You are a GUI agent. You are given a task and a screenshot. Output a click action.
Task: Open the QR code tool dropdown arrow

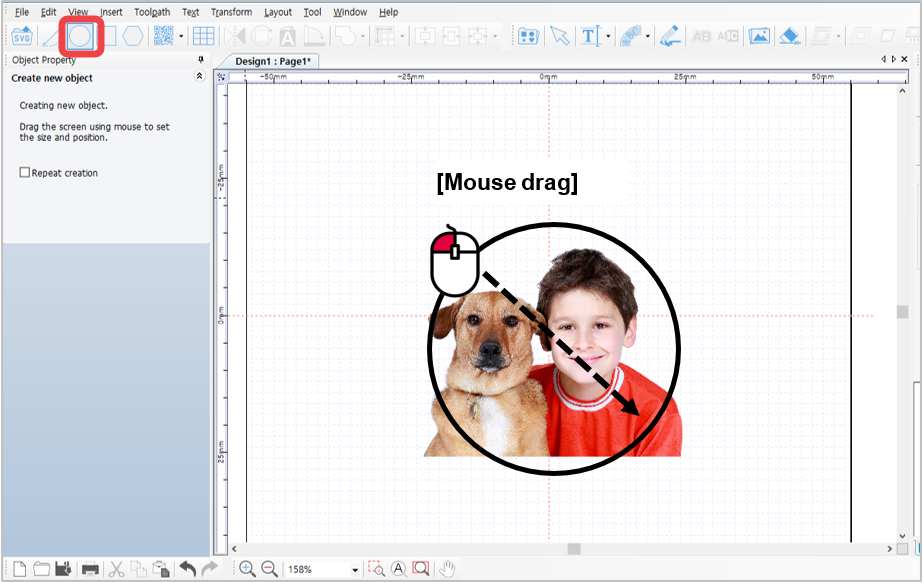point(181,37)
